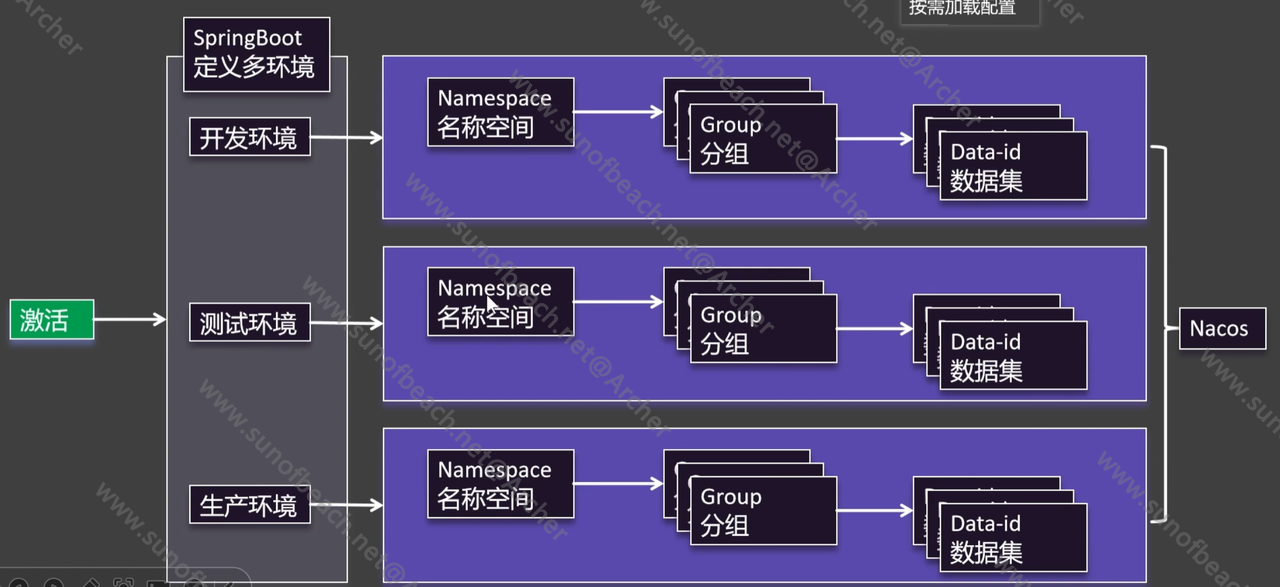Click the focus frame icon in slideshow toolbar
The height and width of the screenshot is (587, 1280).
tap(124, 583)
